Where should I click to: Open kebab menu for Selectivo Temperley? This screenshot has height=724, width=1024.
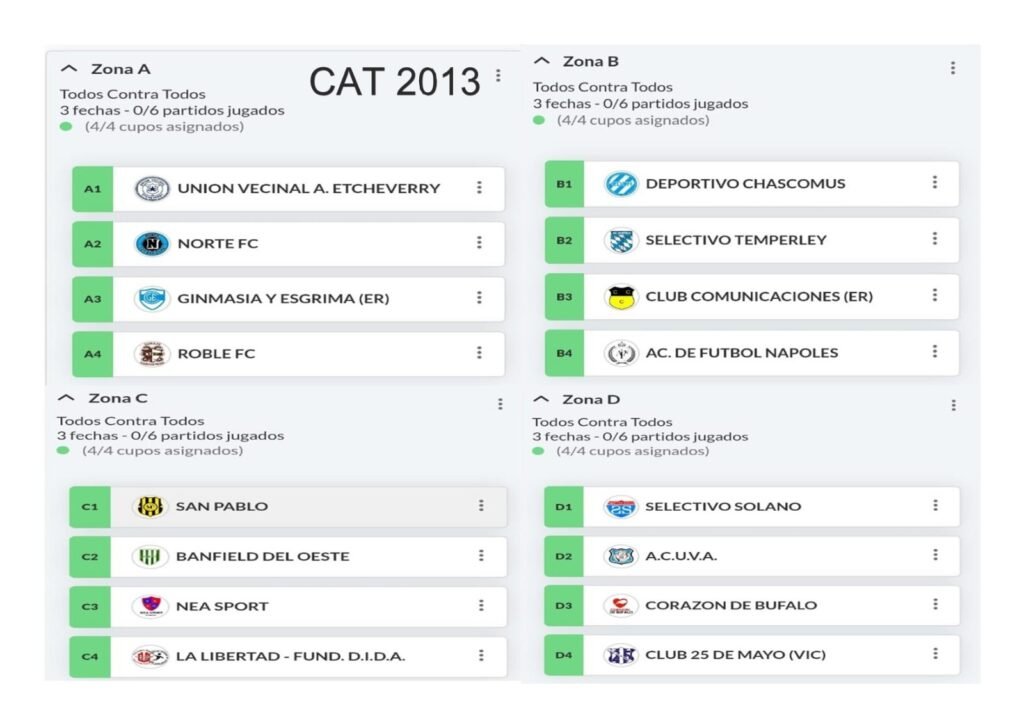click(x=935, y=239)
